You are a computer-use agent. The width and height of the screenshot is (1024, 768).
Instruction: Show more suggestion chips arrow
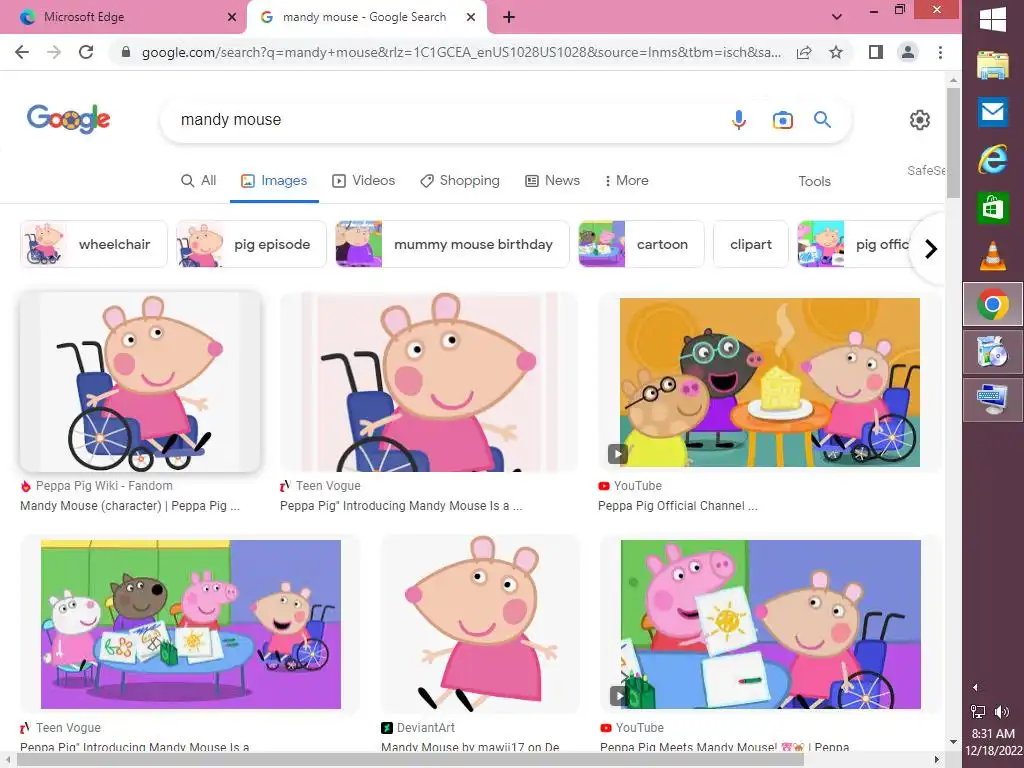tap(931, 249)
